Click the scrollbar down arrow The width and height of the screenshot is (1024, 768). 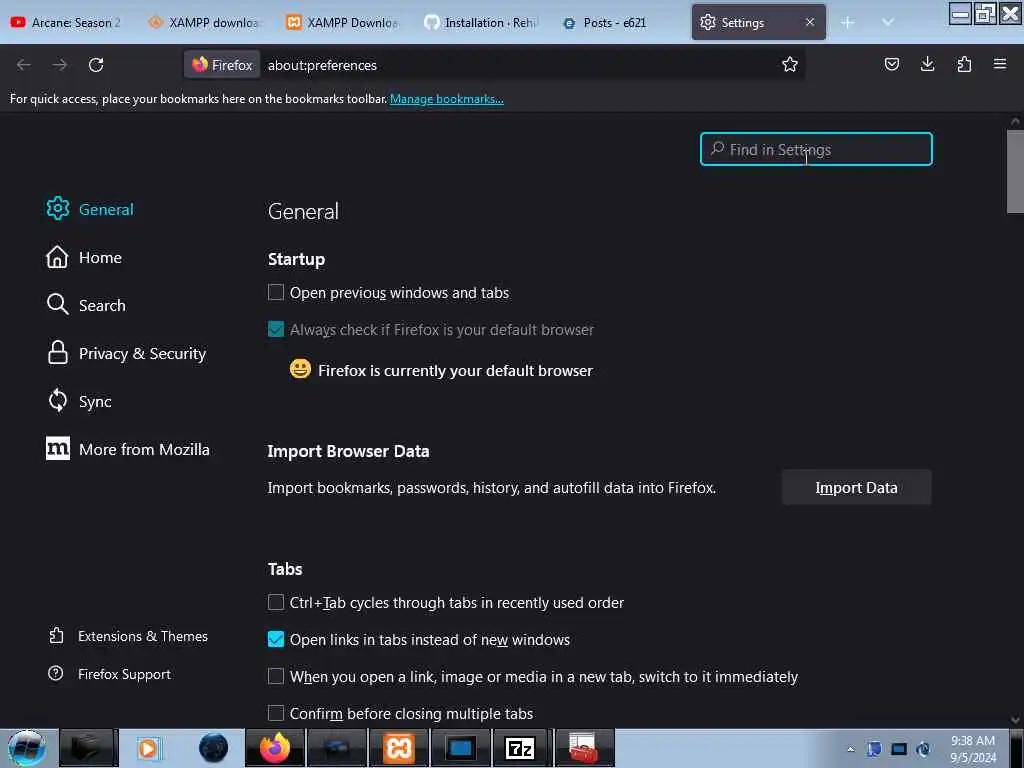1015,720
